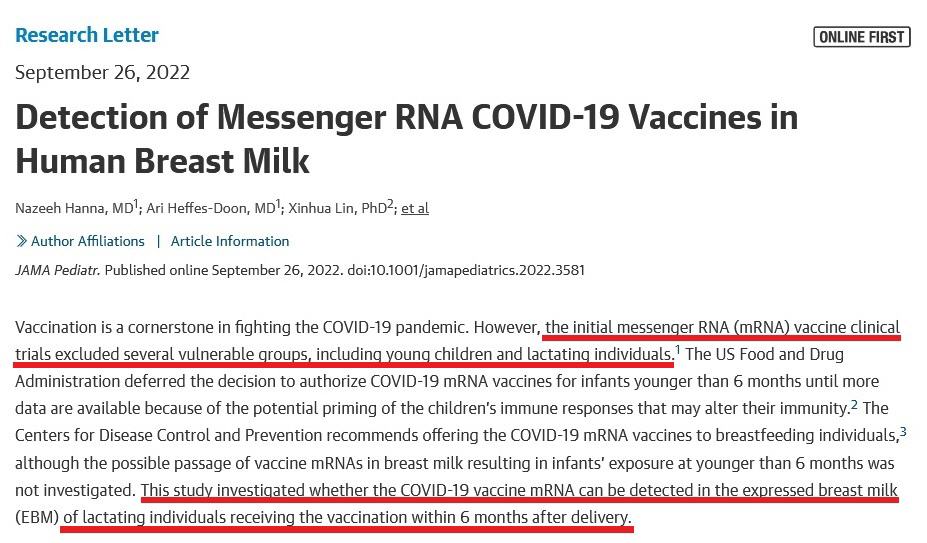Click the 'et al' authors link

415,208
